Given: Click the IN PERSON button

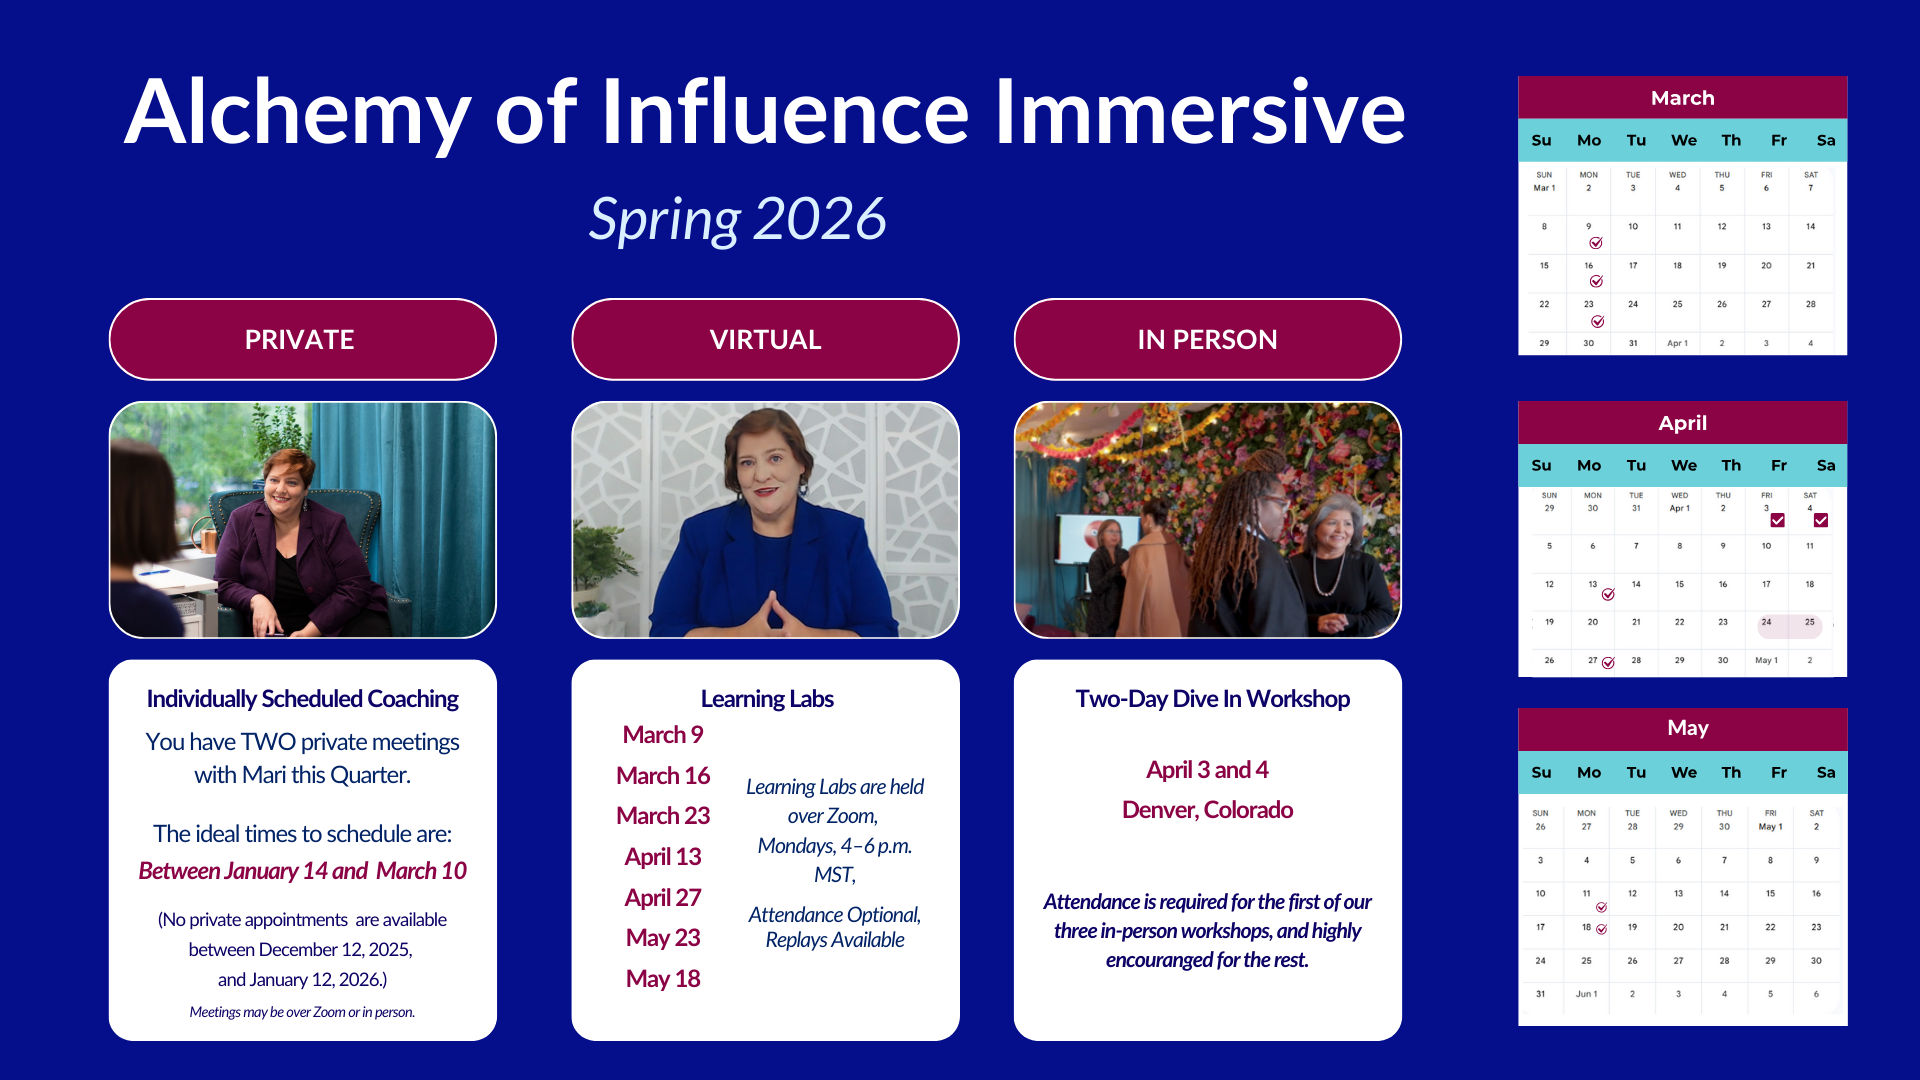Looking at the screenshot, I should click(1207, 339).
